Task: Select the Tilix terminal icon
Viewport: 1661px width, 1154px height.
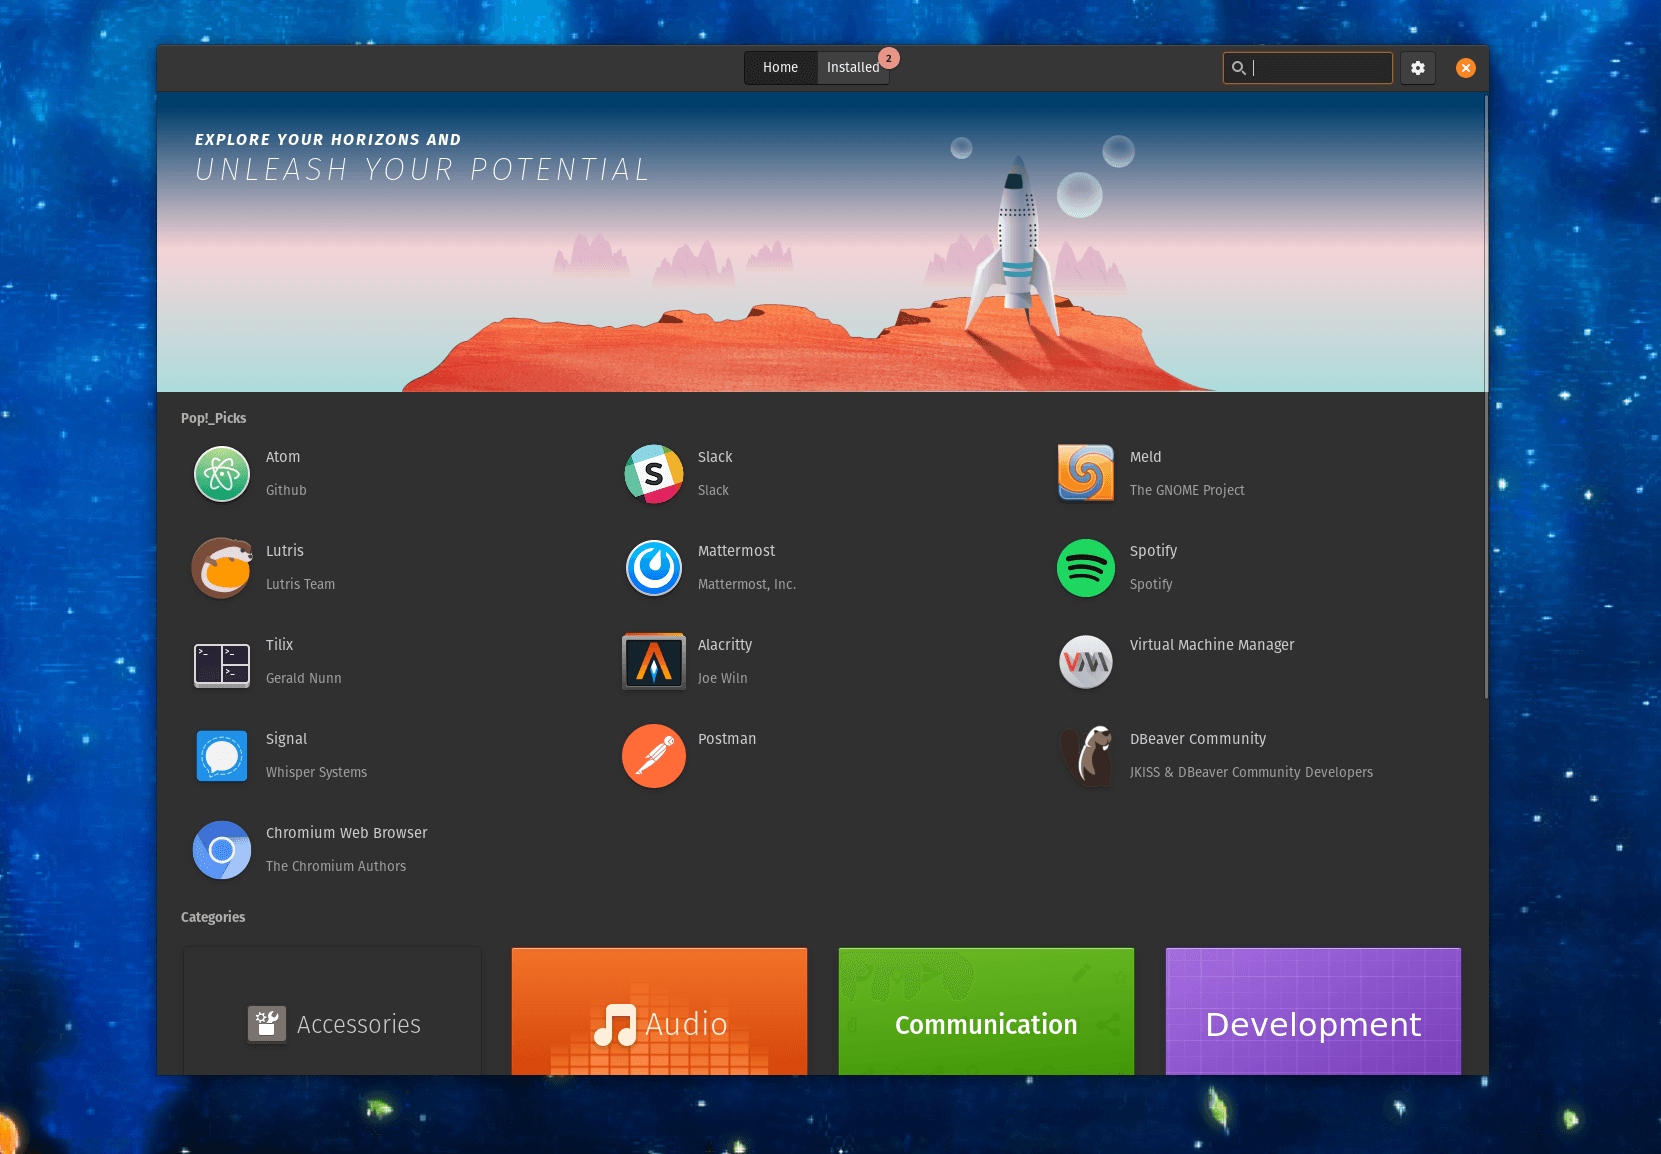Action: pyautogui.click(x=222, y=663)
